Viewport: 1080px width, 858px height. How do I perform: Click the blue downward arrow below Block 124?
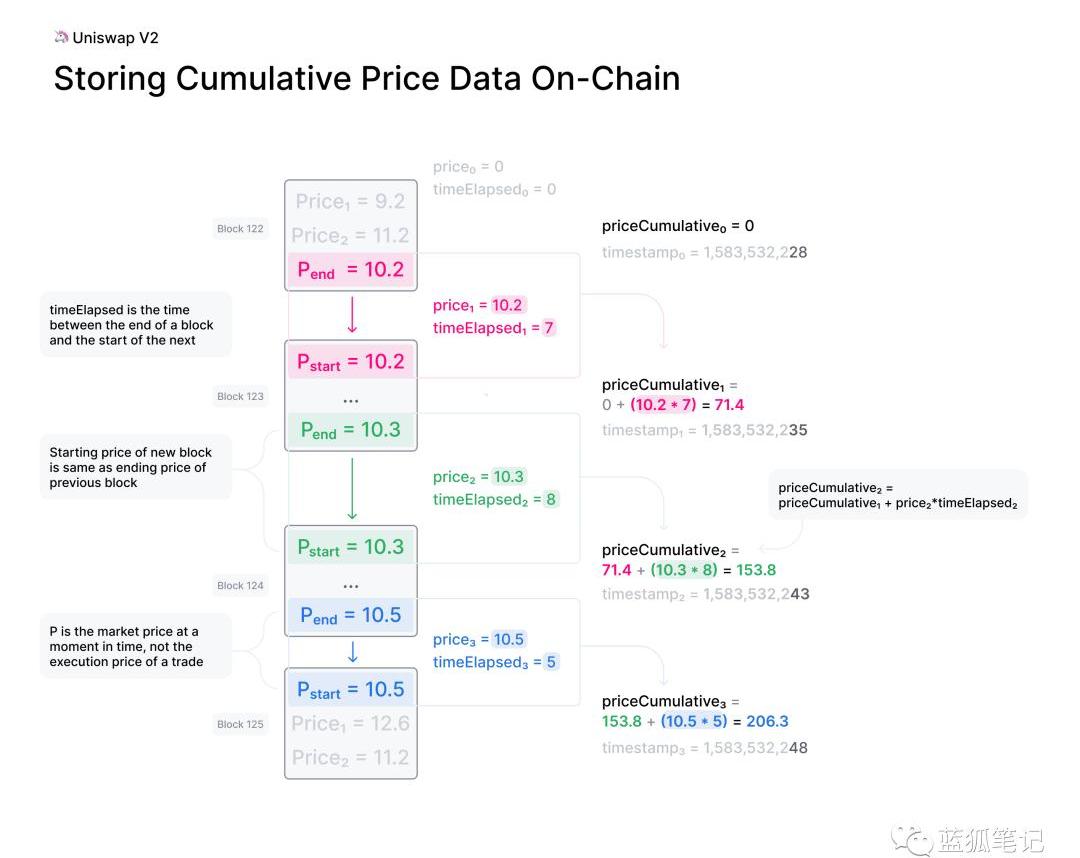[352, 652]
